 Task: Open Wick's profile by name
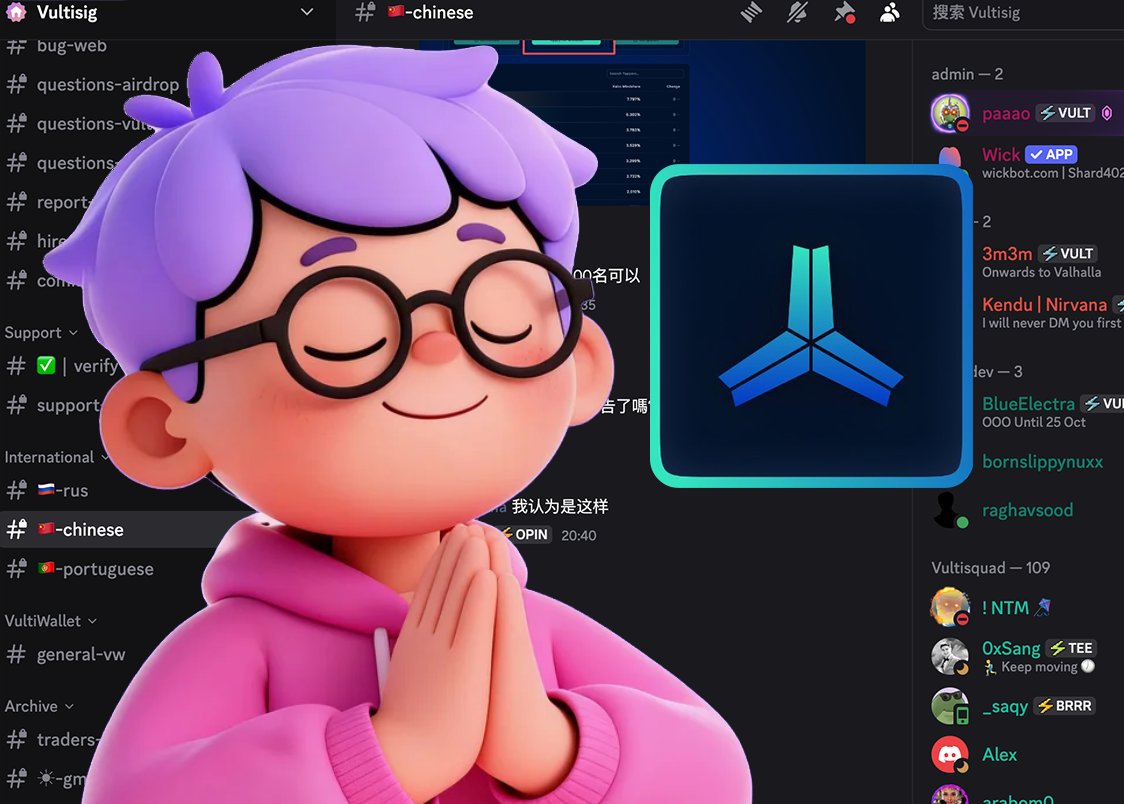[1001, 155]
